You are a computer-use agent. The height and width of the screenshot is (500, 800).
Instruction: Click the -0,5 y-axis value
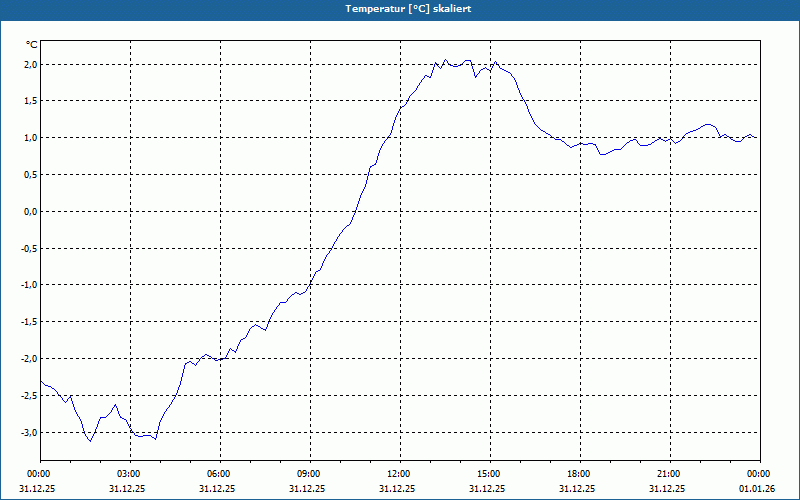[28, 248]
